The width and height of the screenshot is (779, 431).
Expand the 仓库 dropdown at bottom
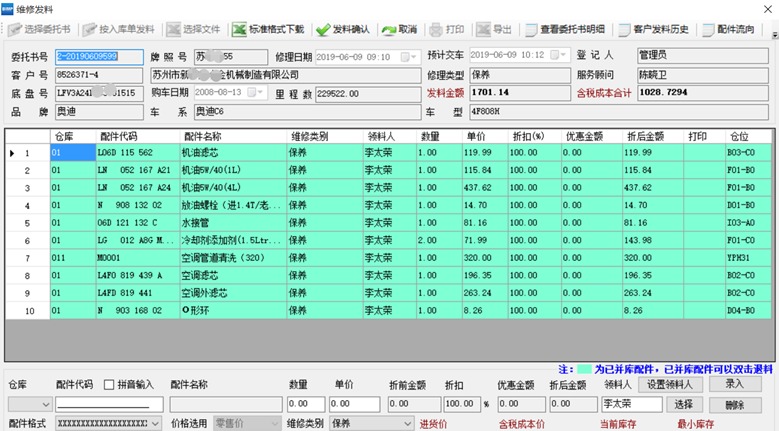(x=44, y=404)
